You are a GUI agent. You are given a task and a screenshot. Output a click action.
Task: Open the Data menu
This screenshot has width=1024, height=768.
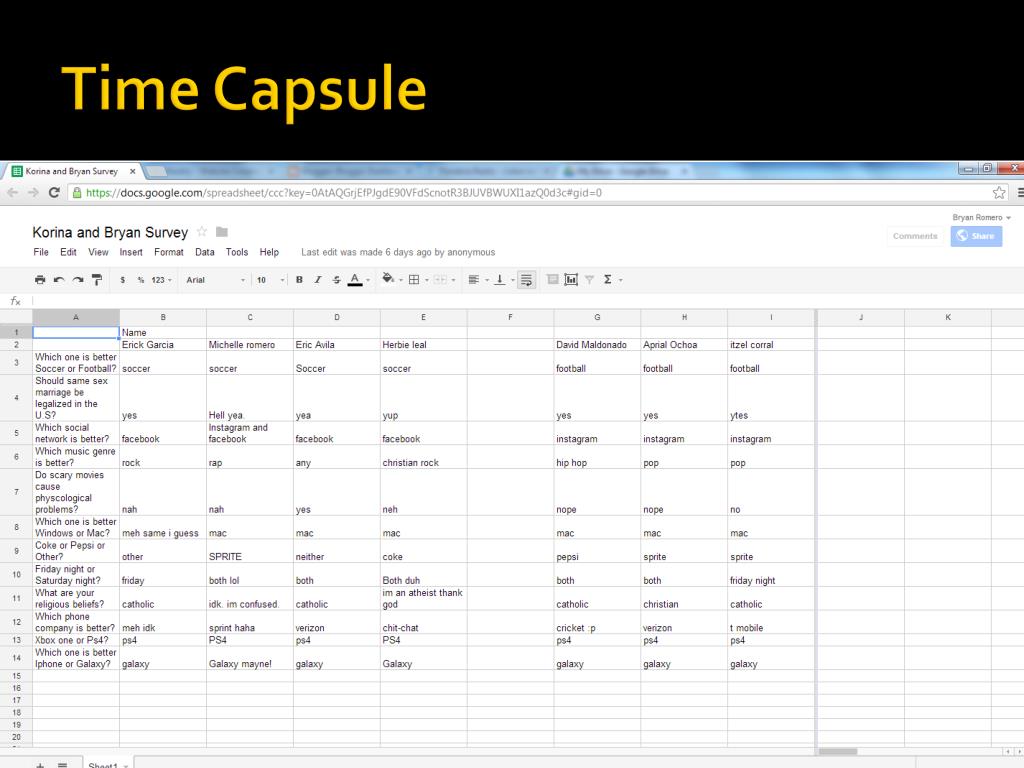coord(204,252)
